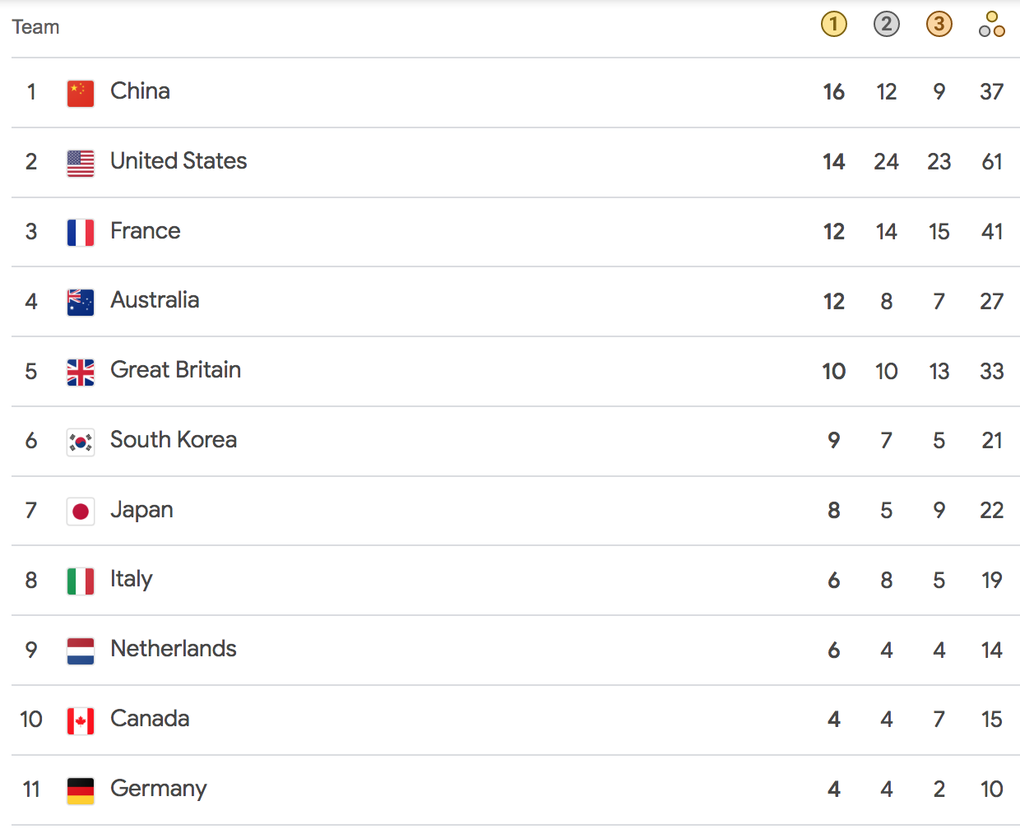The image size is (1020, 829).
Task: Select the Germany team name
Action: pos(158,789)
